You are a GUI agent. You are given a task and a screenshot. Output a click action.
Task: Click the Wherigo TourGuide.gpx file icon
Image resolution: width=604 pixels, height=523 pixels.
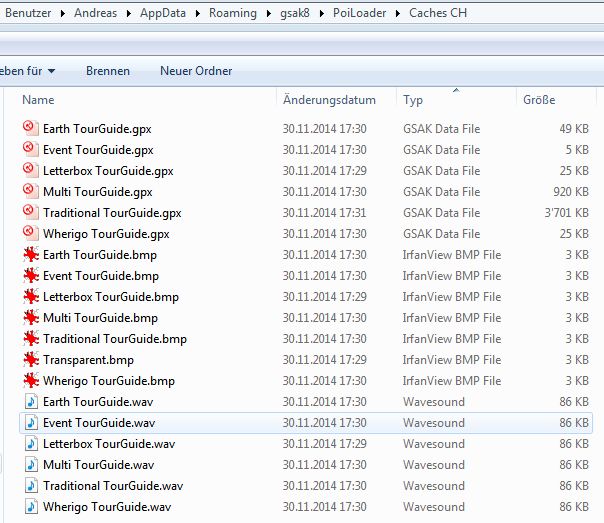[x=31, y=233]
